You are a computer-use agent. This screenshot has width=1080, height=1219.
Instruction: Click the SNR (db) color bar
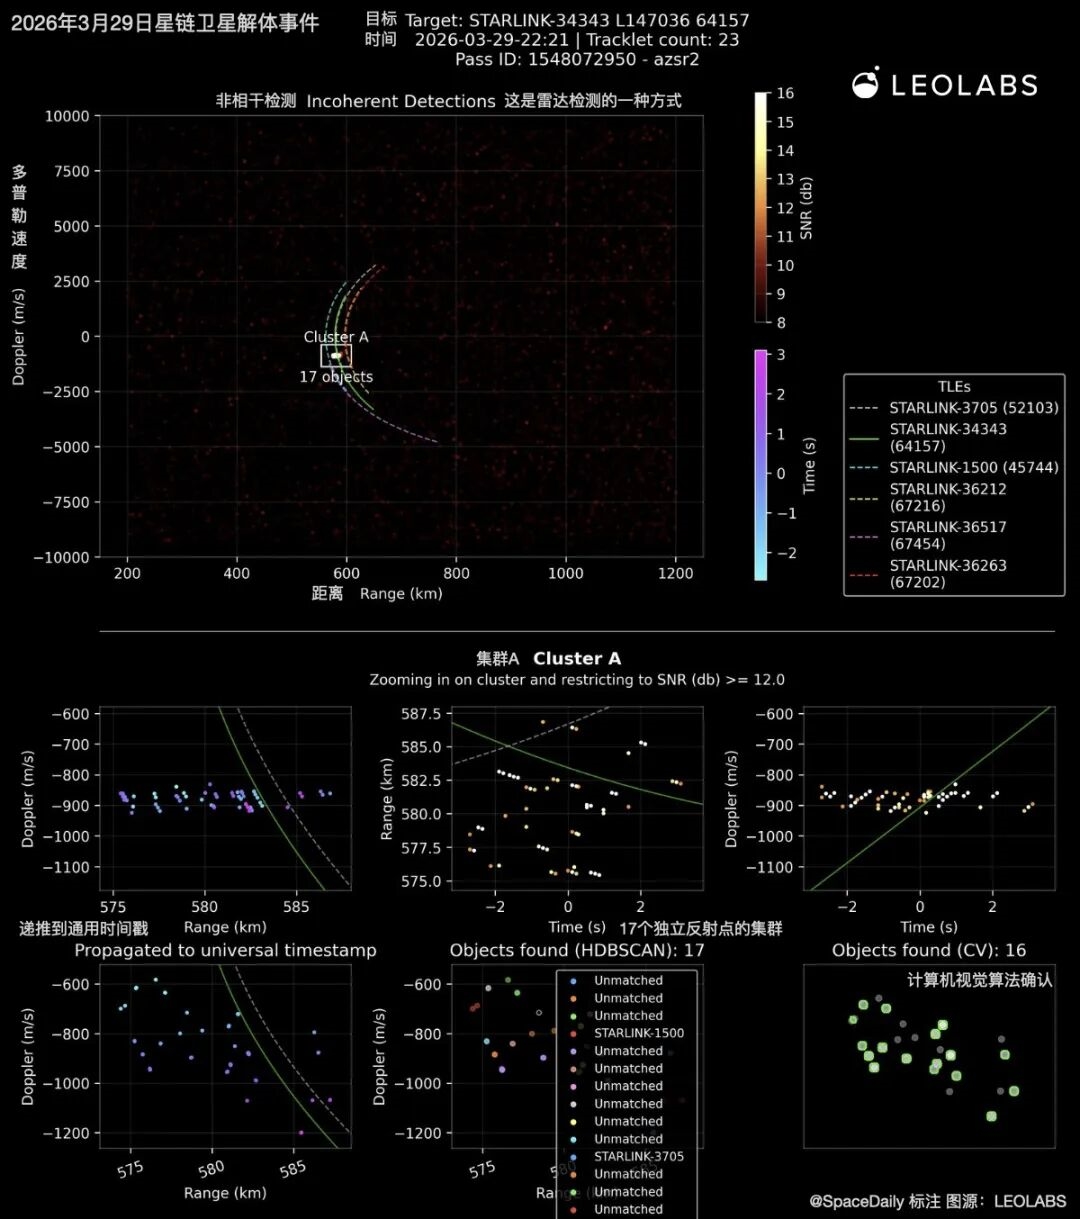[761, 207]
